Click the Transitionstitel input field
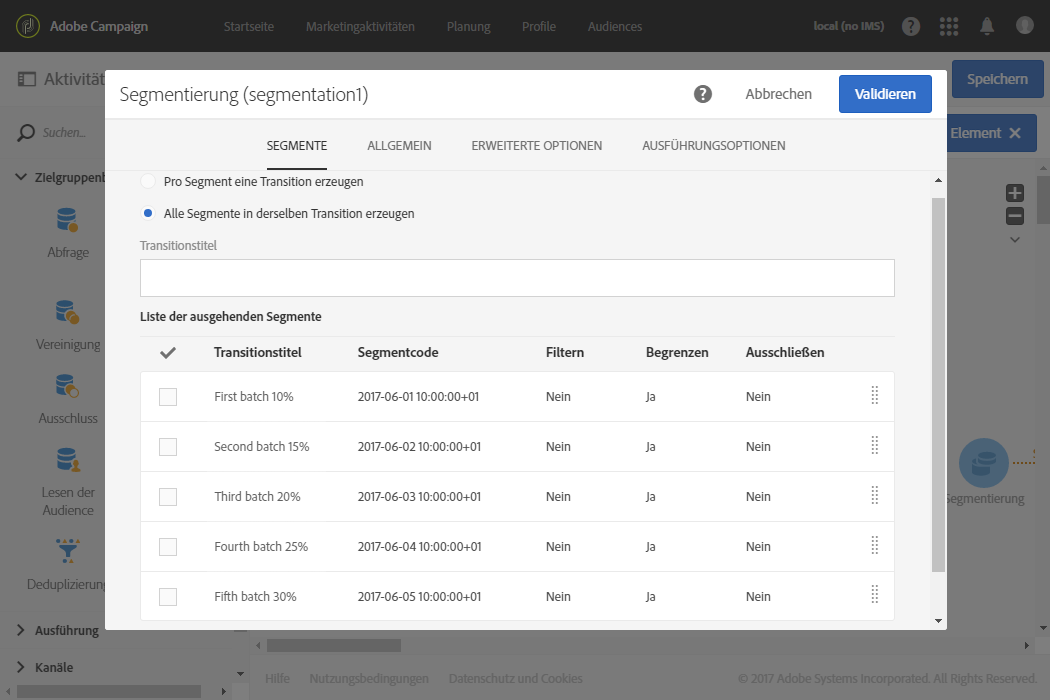The width and height of the screenshot is (1050, 700). pos(517,278)
